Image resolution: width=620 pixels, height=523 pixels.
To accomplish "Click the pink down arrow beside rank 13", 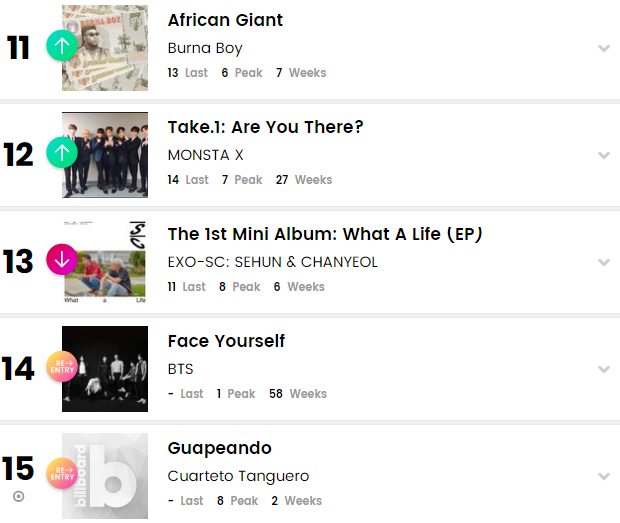I will [62, 260].
